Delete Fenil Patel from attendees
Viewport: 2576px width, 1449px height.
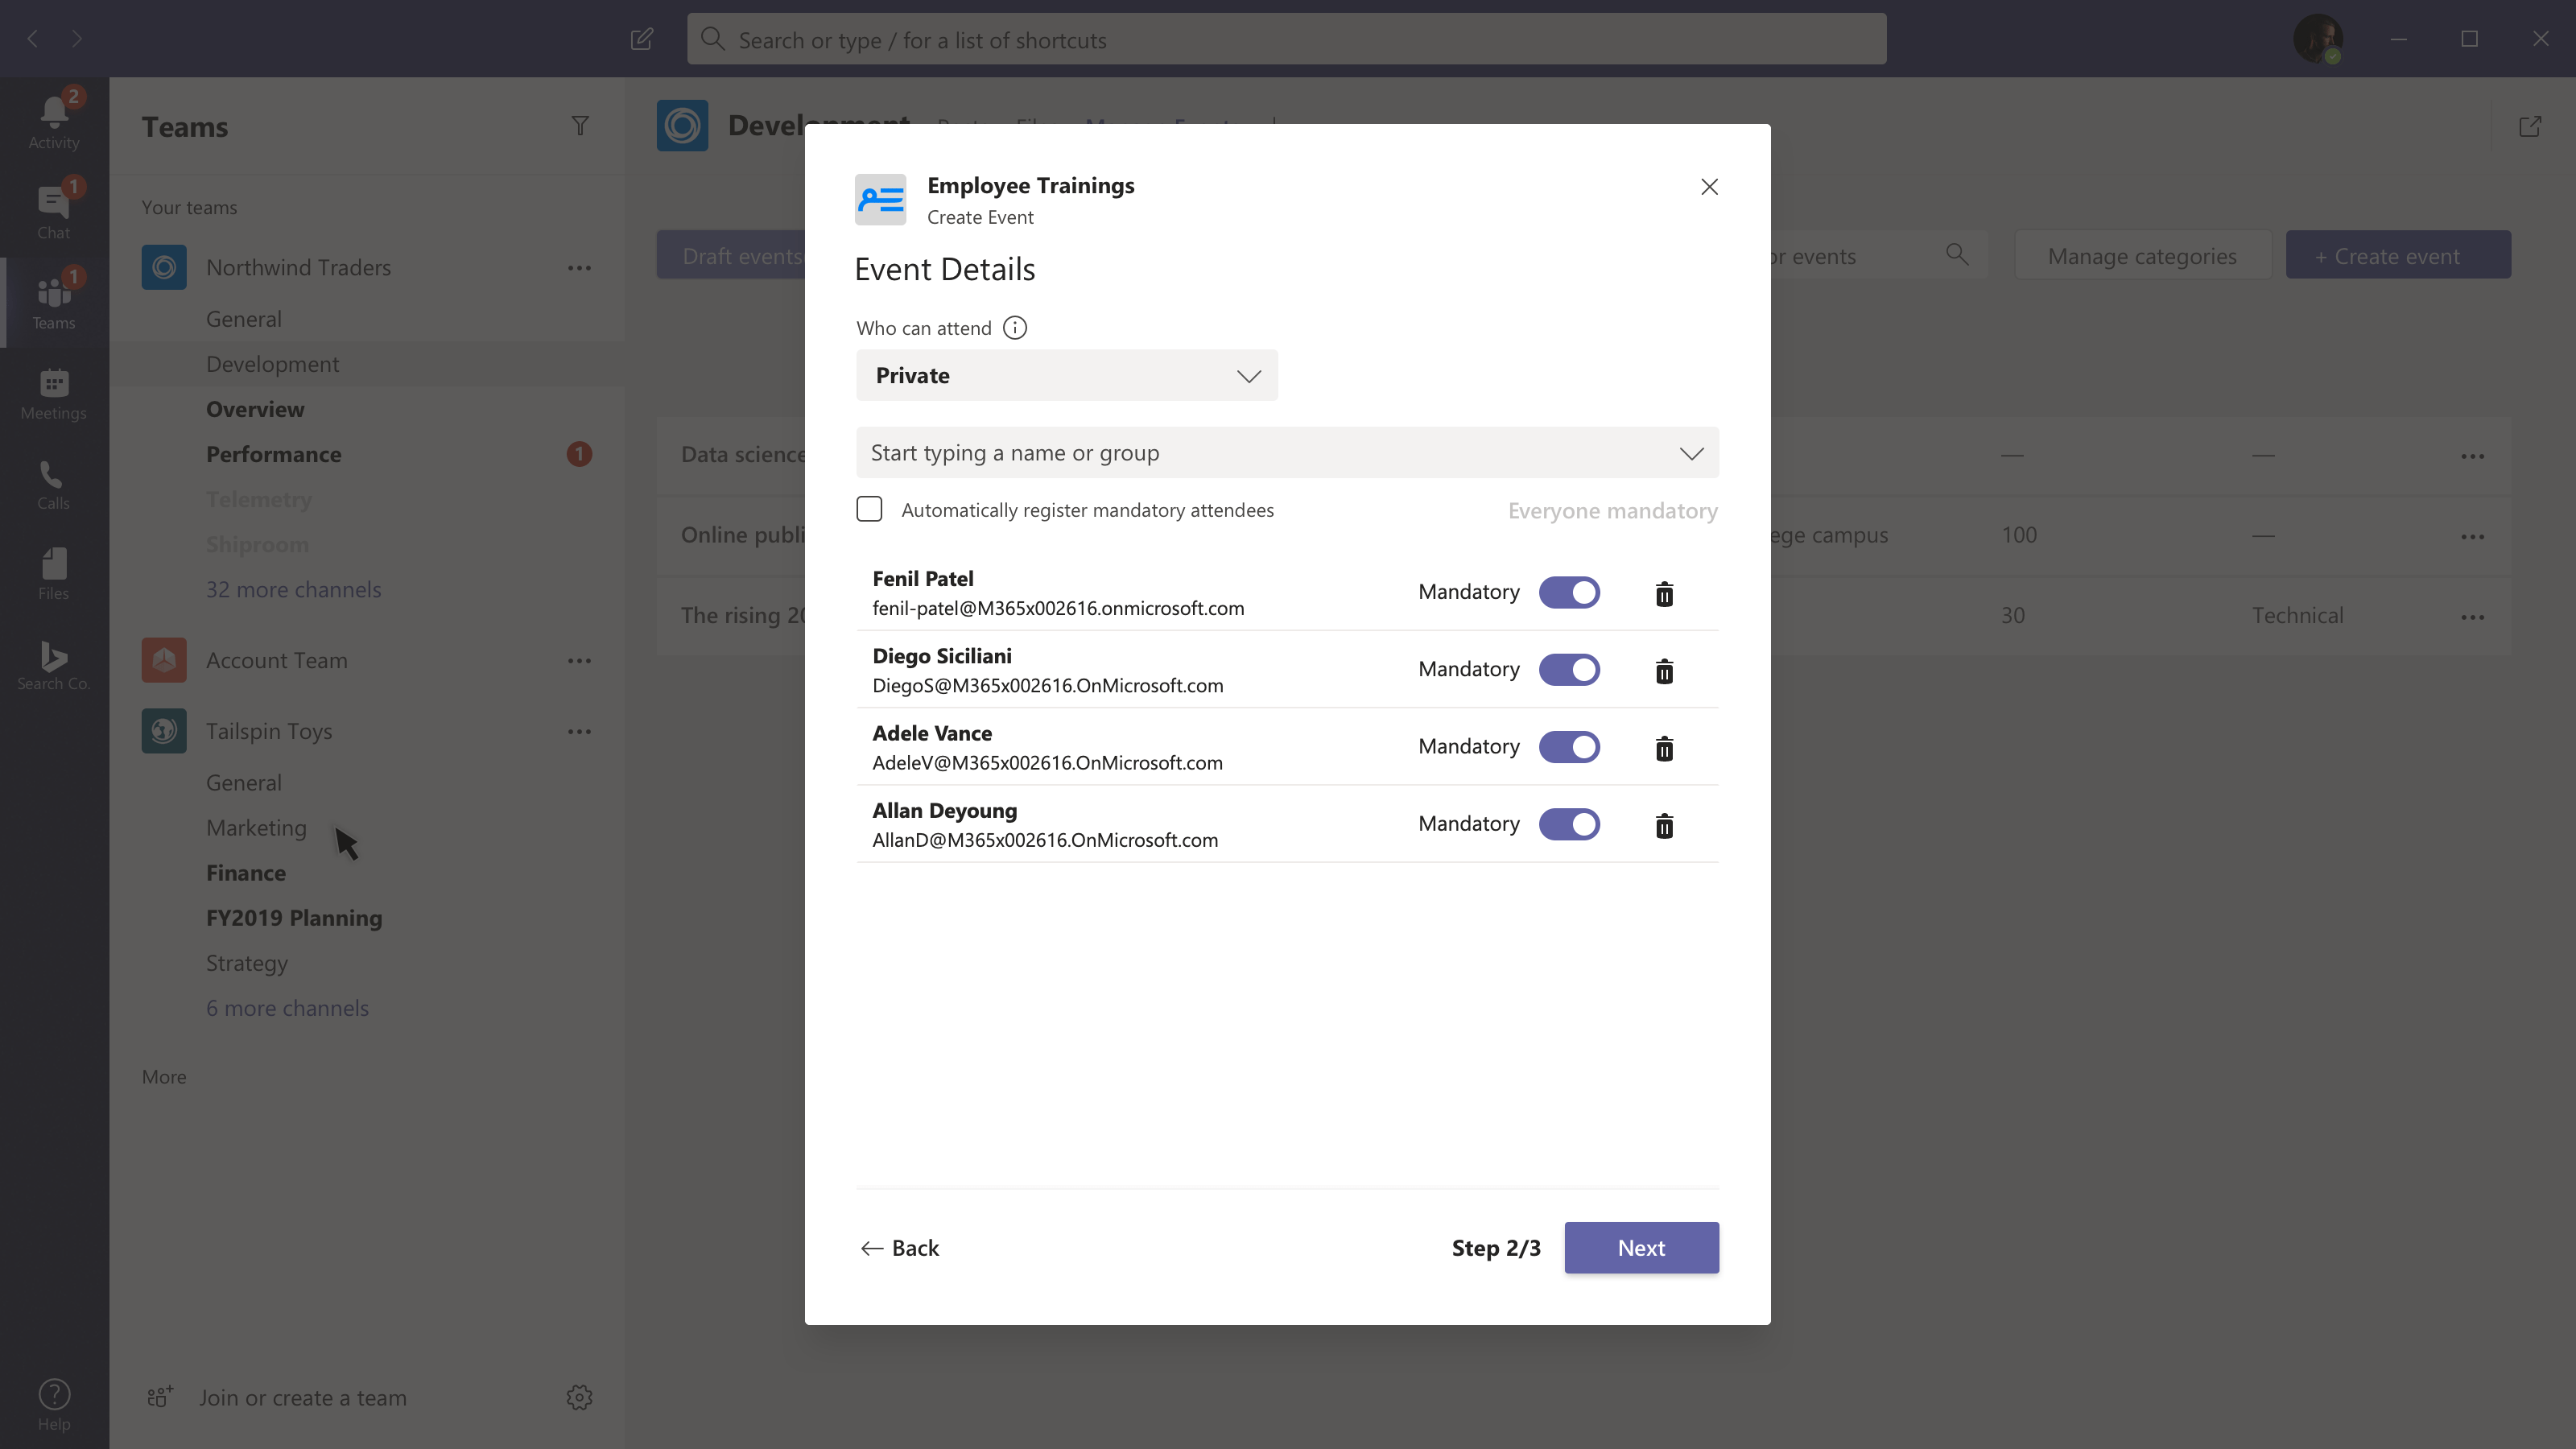(1664, 594)
